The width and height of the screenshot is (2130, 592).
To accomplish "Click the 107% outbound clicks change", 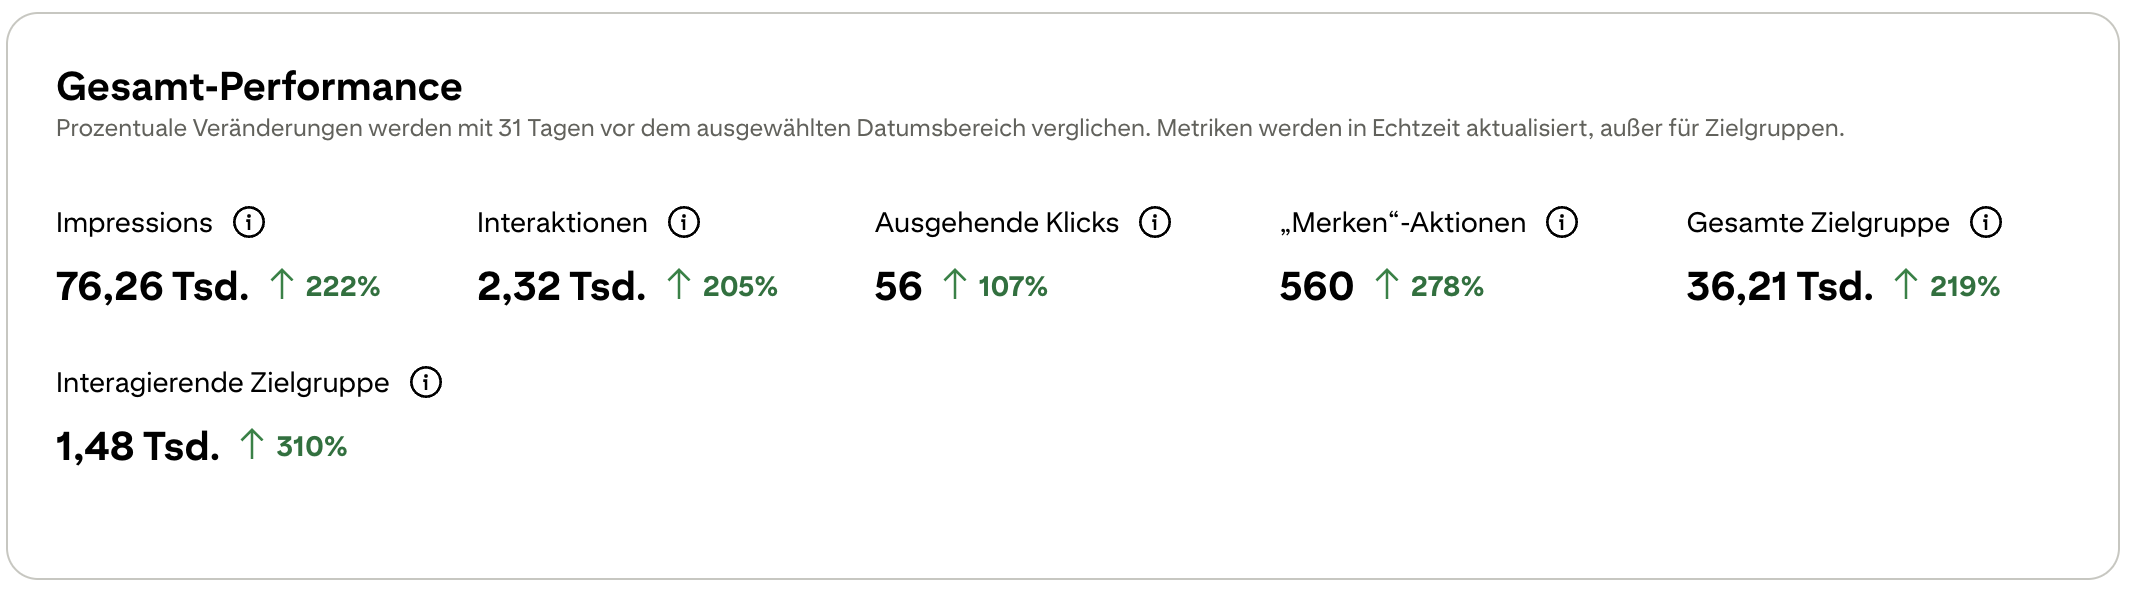I will 1012,287.
